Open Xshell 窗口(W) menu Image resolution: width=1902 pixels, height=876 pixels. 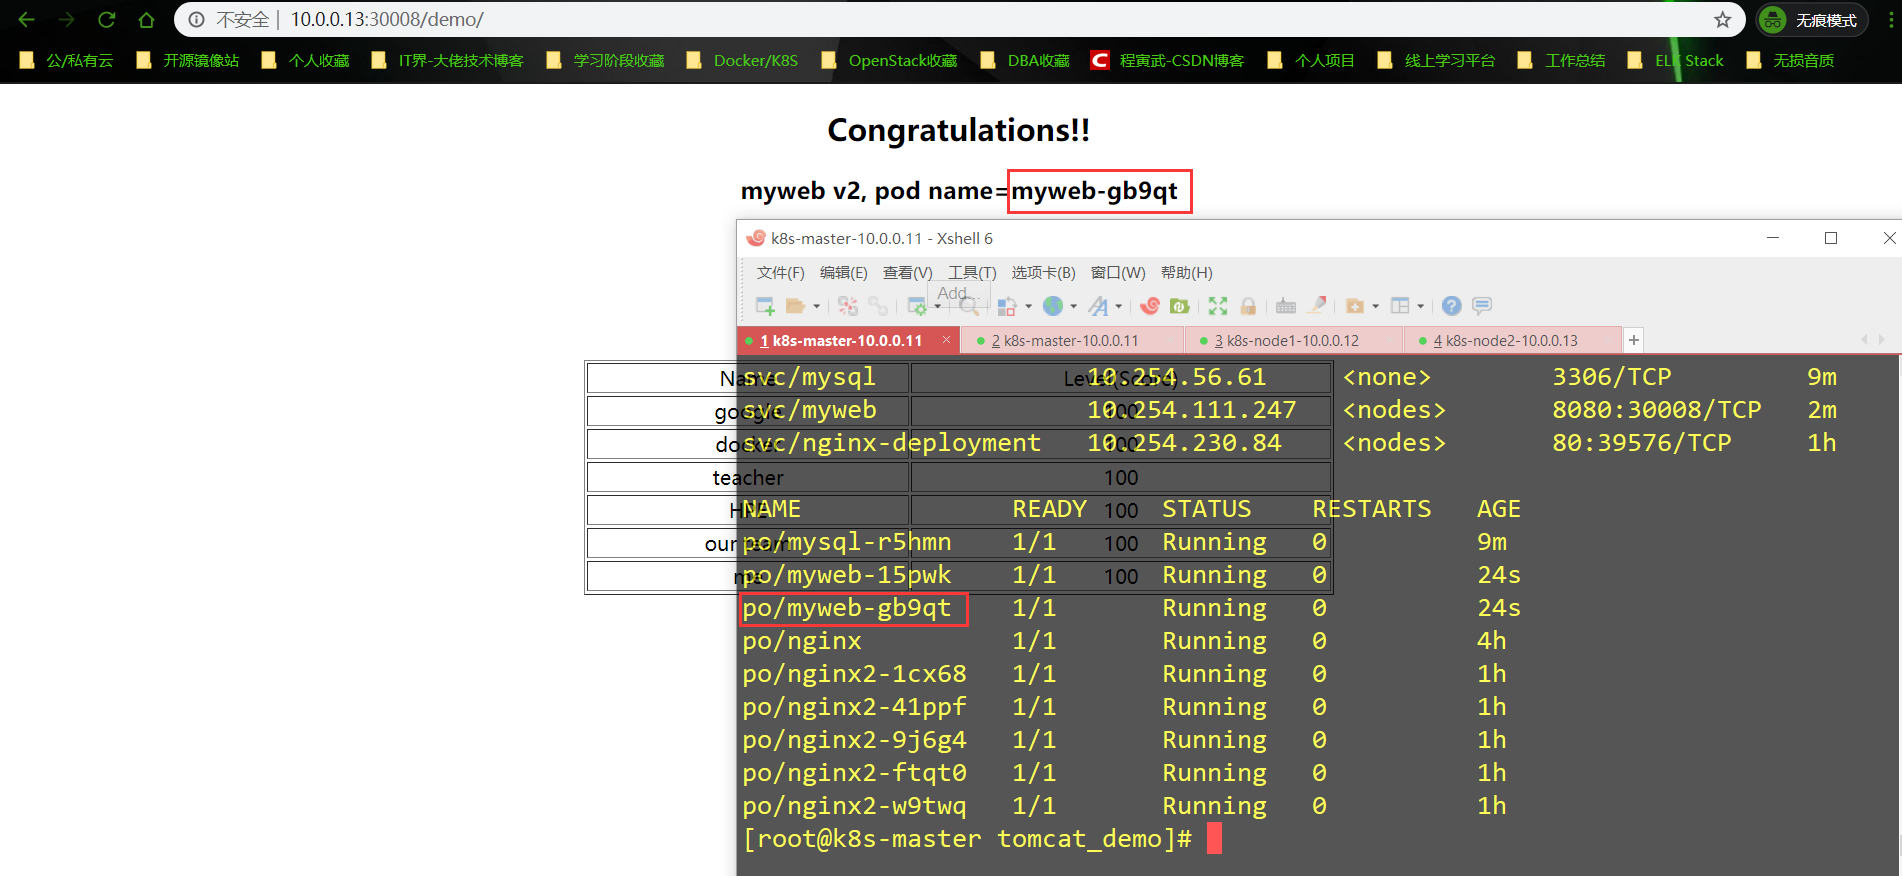[x=1118, y=273]
